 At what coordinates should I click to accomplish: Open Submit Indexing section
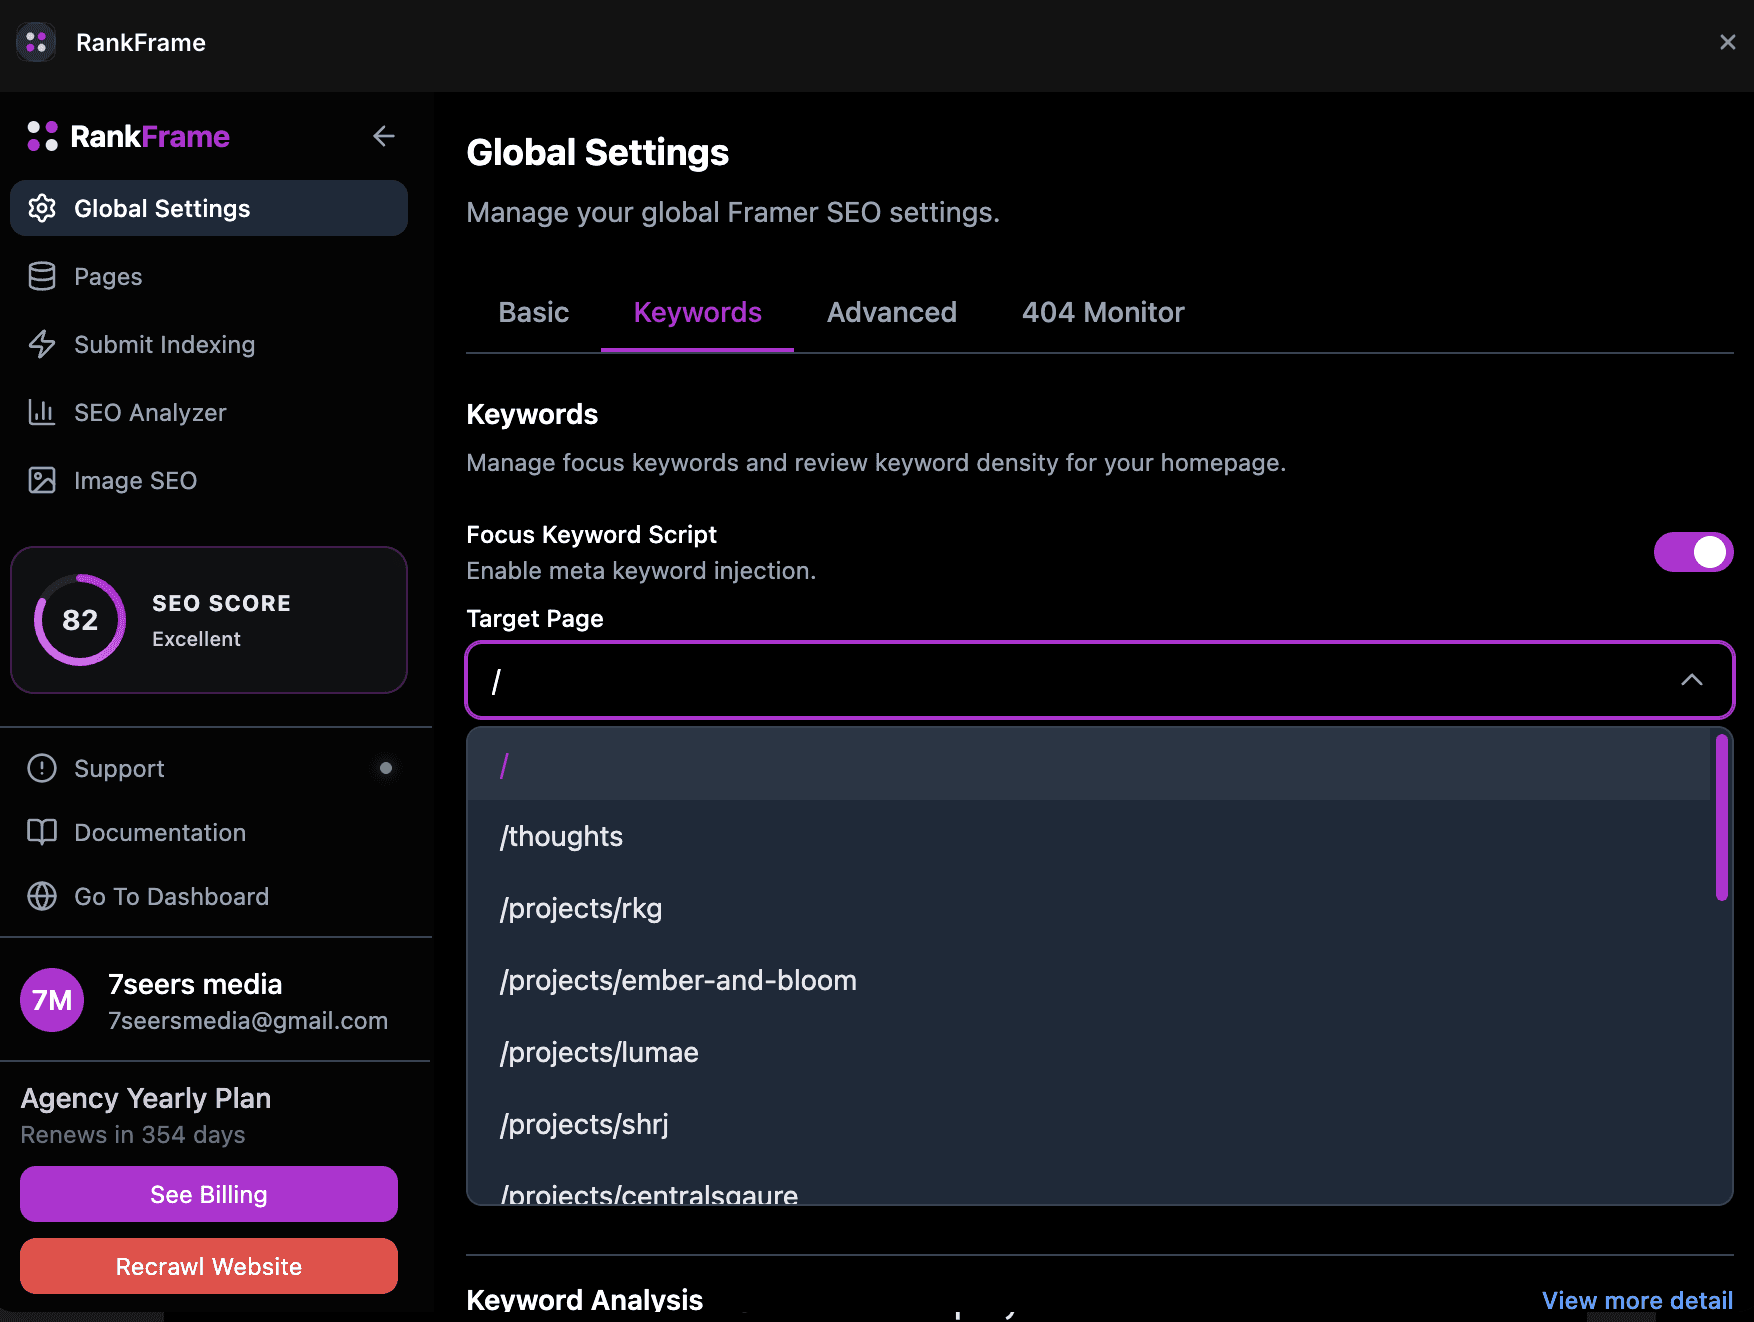209,344
